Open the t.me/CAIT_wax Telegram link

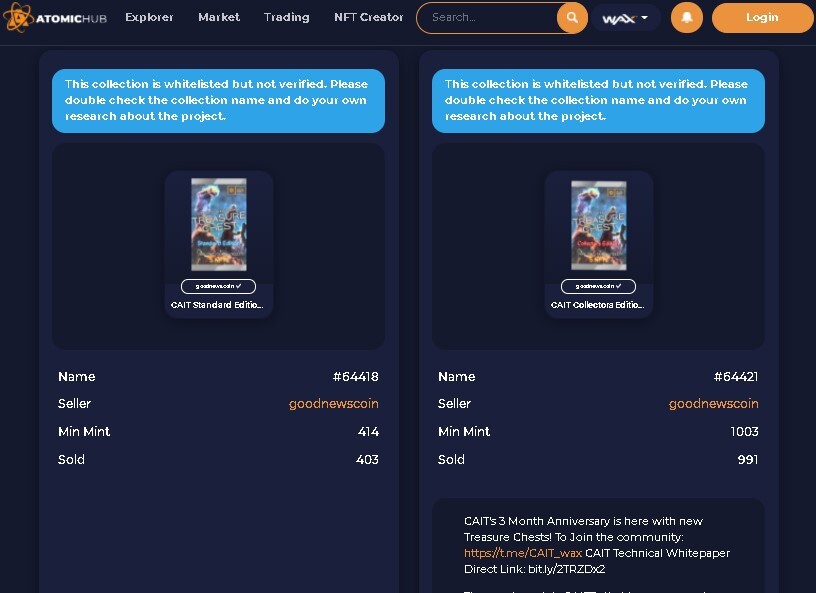(x=522, y=553)
